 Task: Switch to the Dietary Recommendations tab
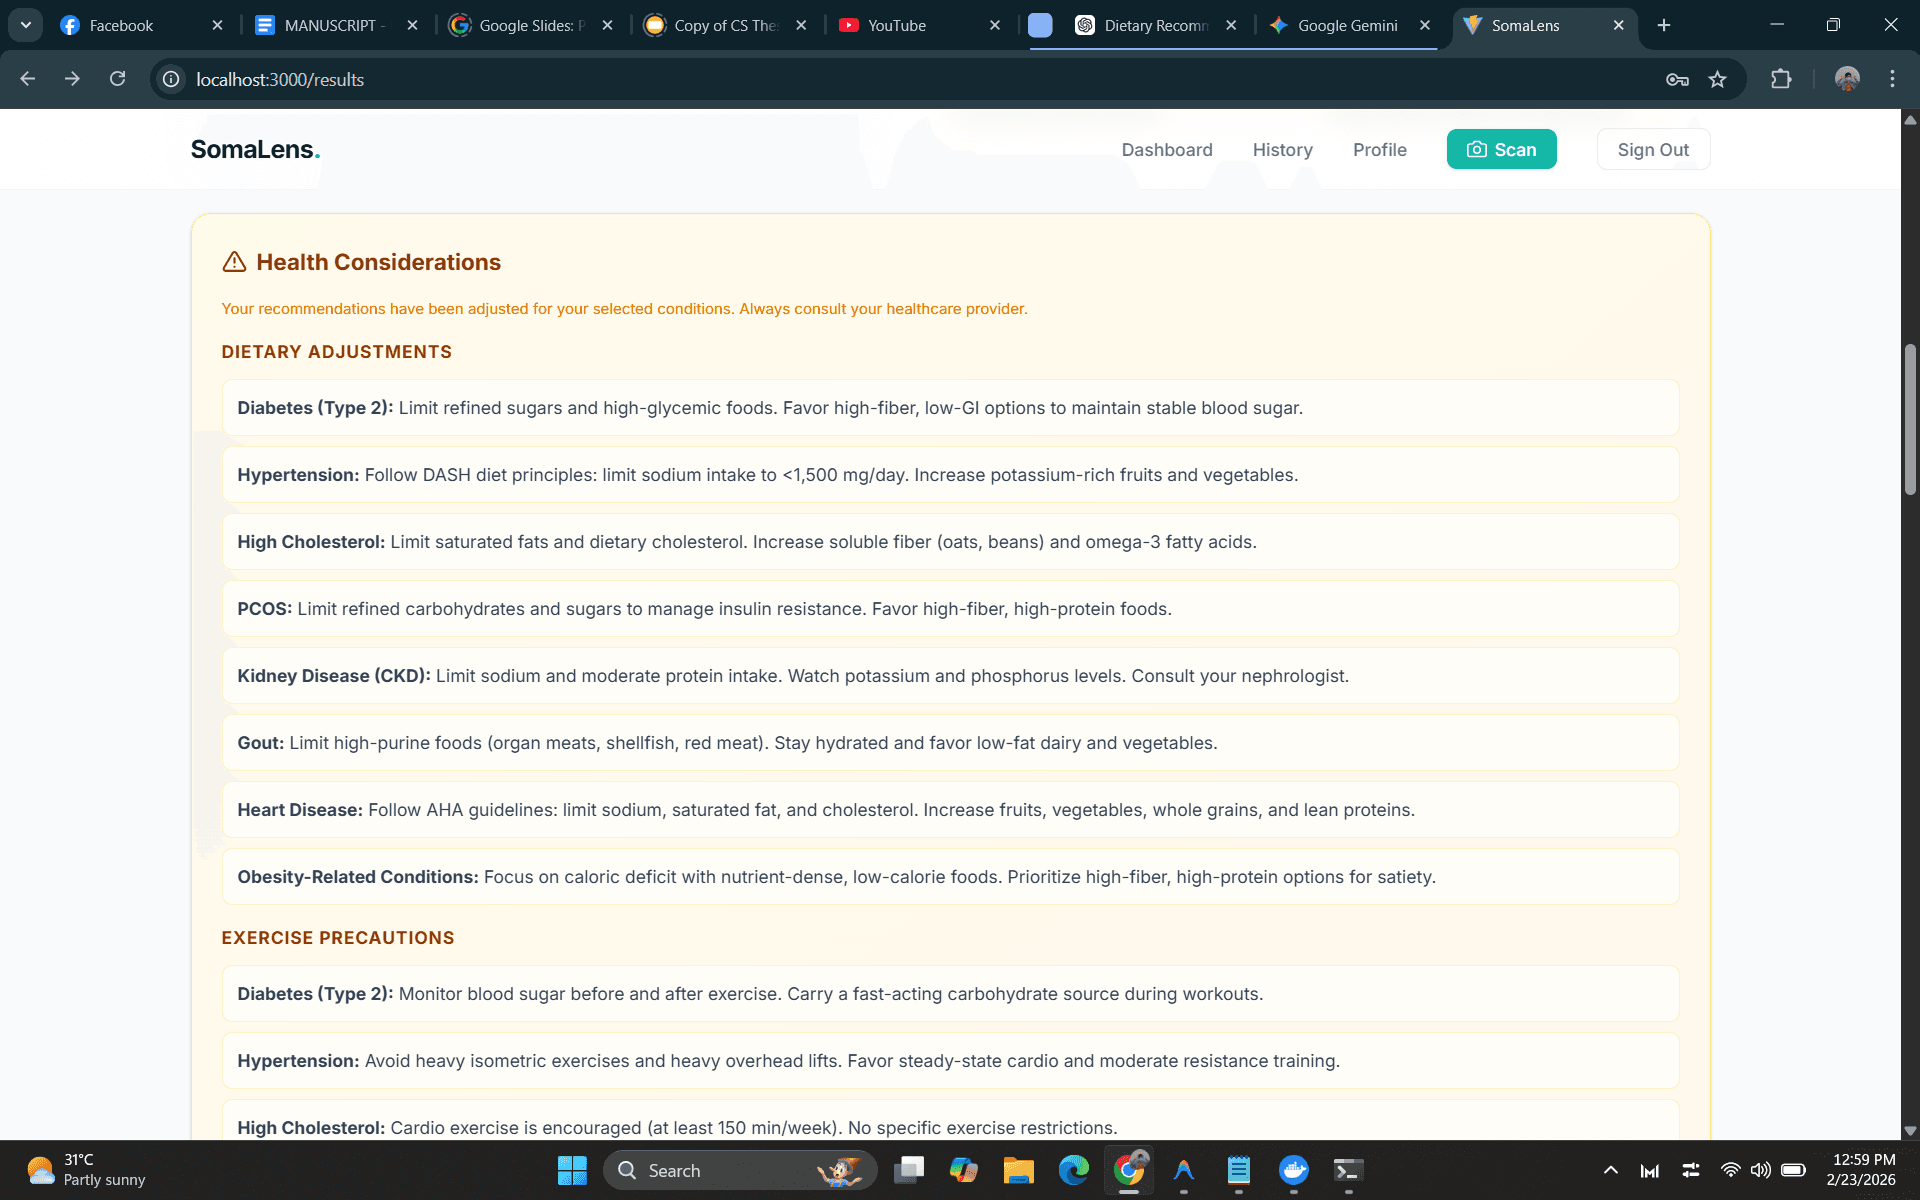coord(1155,25)
